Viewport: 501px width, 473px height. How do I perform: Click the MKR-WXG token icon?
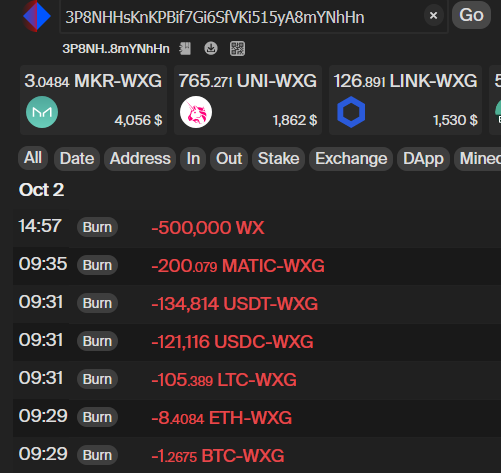click(x=42, y=112)
